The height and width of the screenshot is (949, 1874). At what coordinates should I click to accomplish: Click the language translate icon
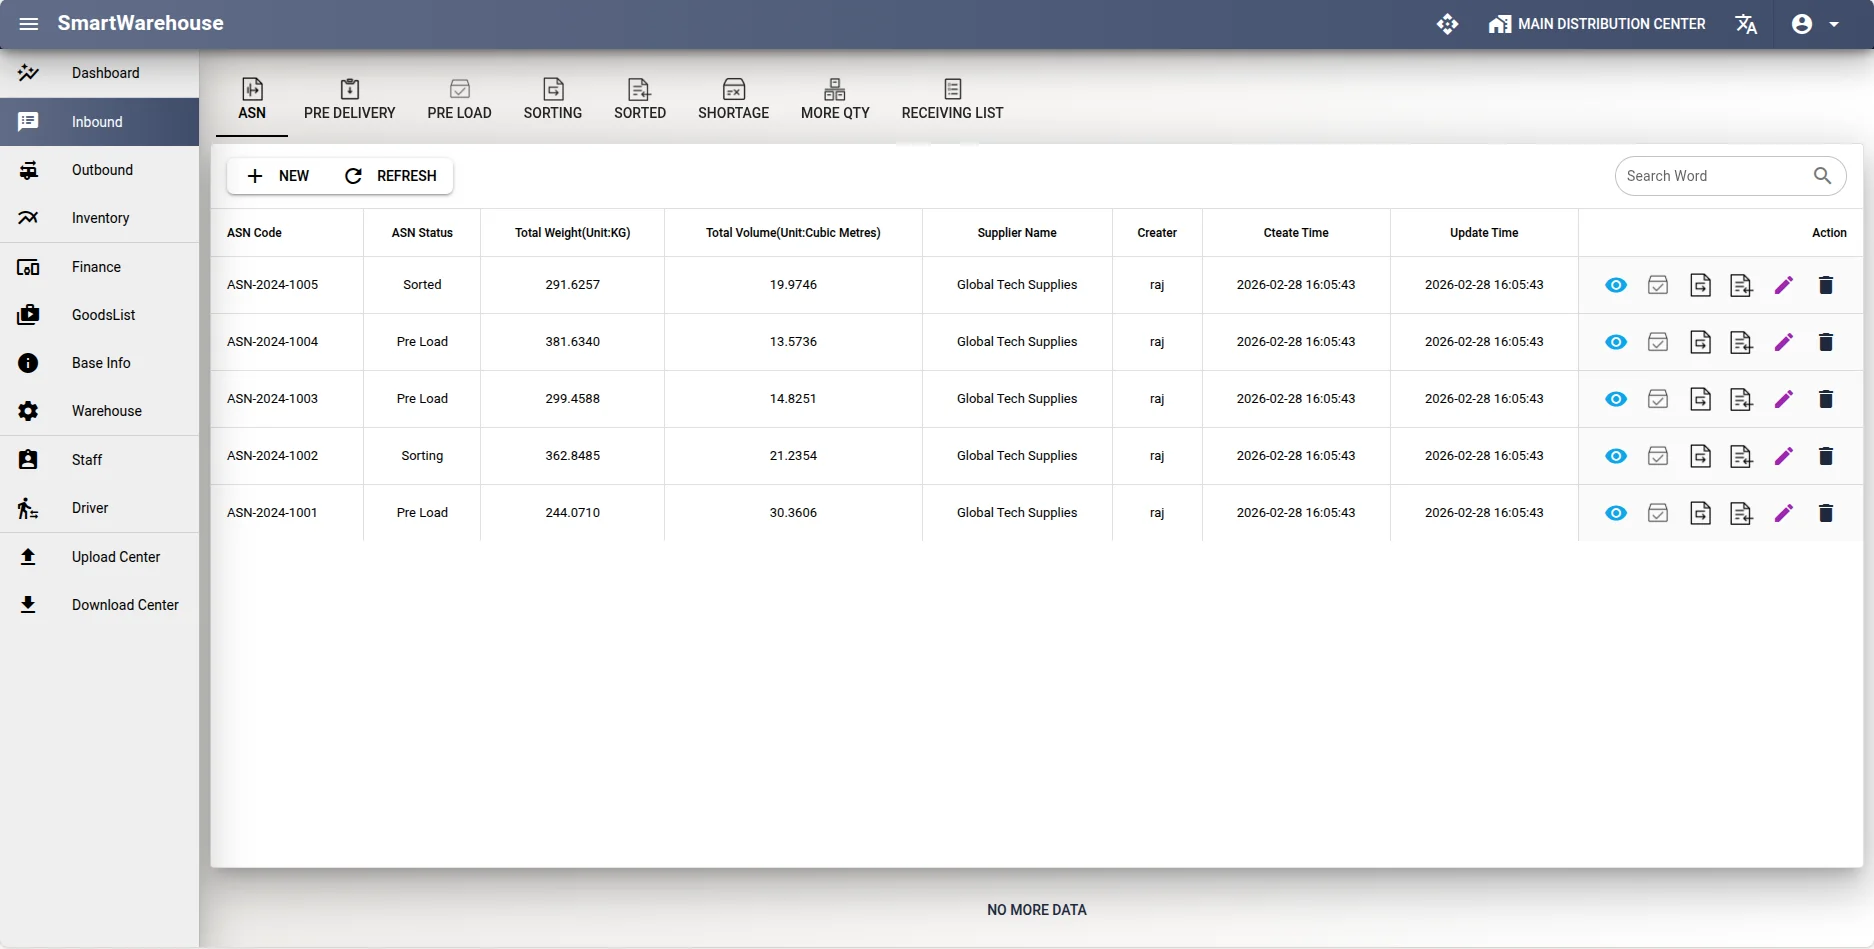coord(1746,24)
